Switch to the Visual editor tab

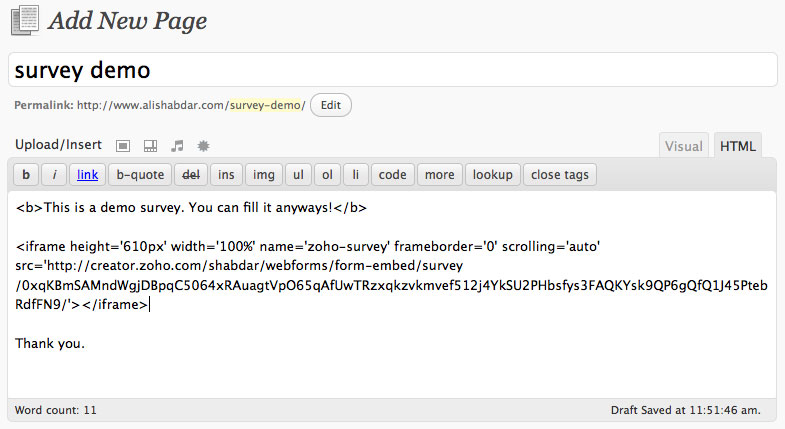tap(683, 146)
